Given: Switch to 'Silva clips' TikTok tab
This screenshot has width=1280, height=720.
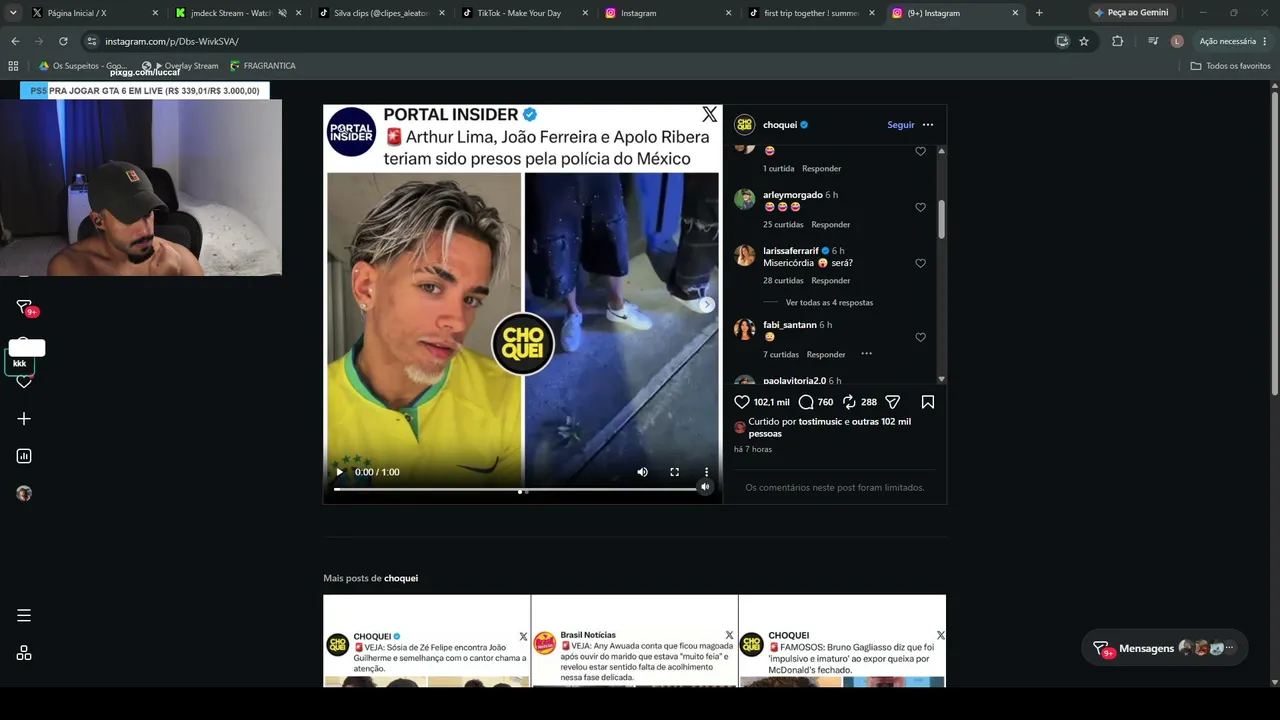Looking at the screenshot, I should click(x=381, y=13).
